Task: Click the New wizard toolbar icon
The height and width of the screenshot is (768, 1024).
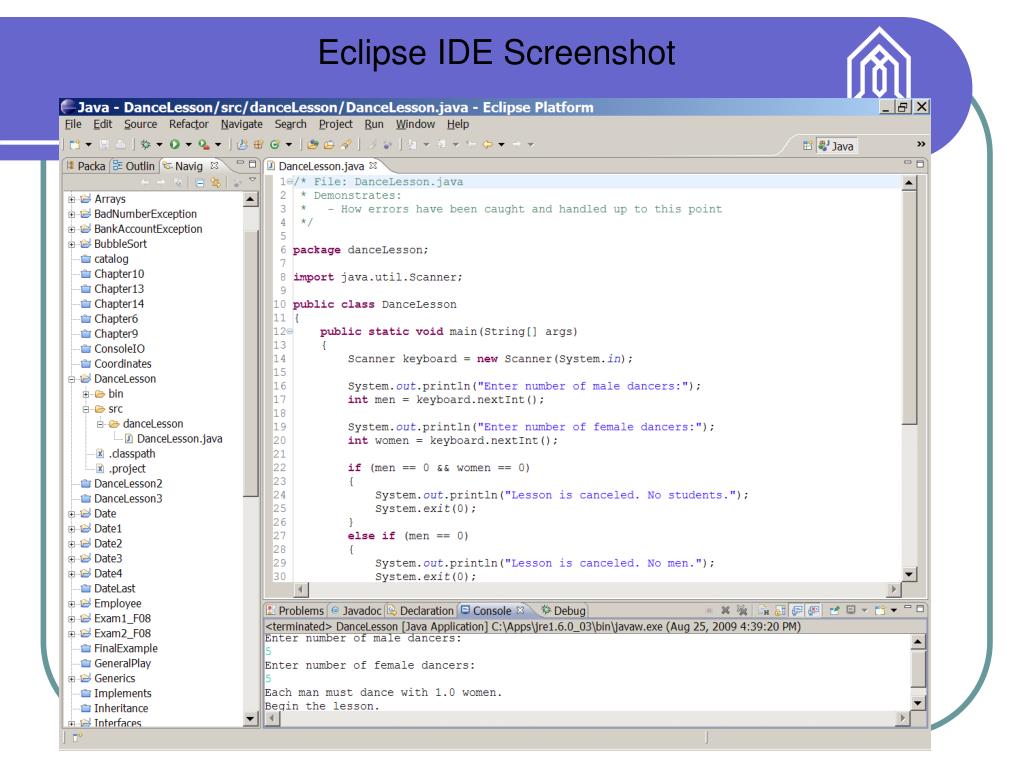Action: [74, 144]
